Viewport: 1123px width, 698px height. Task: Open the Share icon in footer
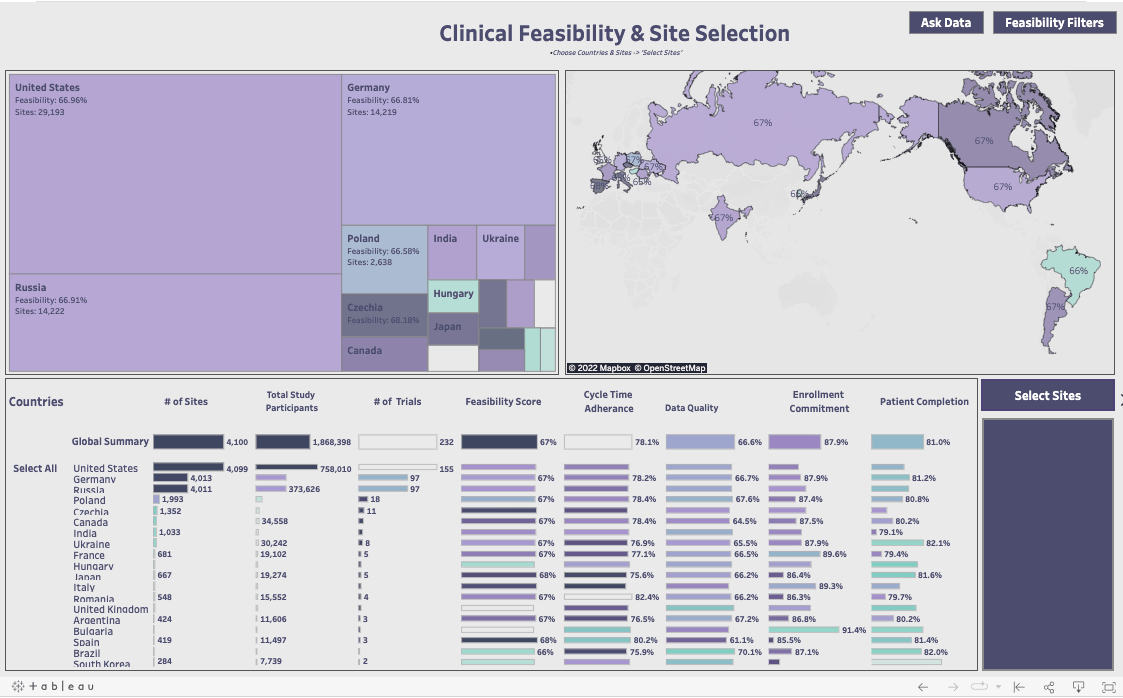pos(1049,687)
